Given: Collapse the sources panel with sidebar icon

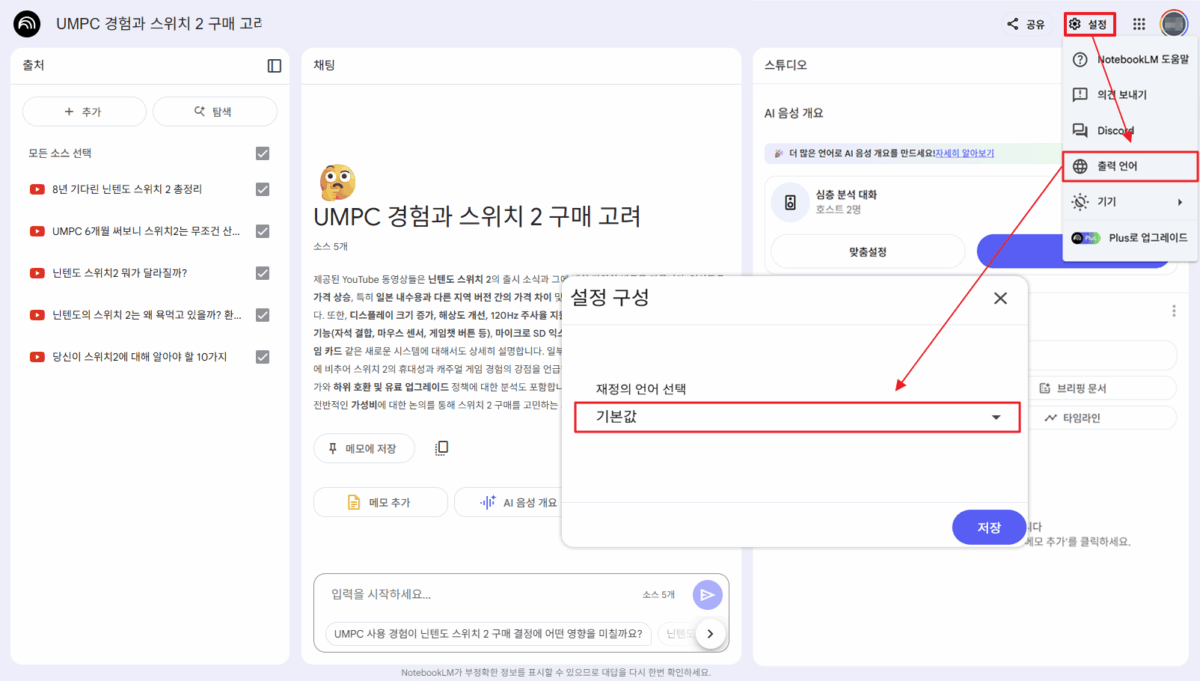Looking at the screenshot, I should pos(274,66).
